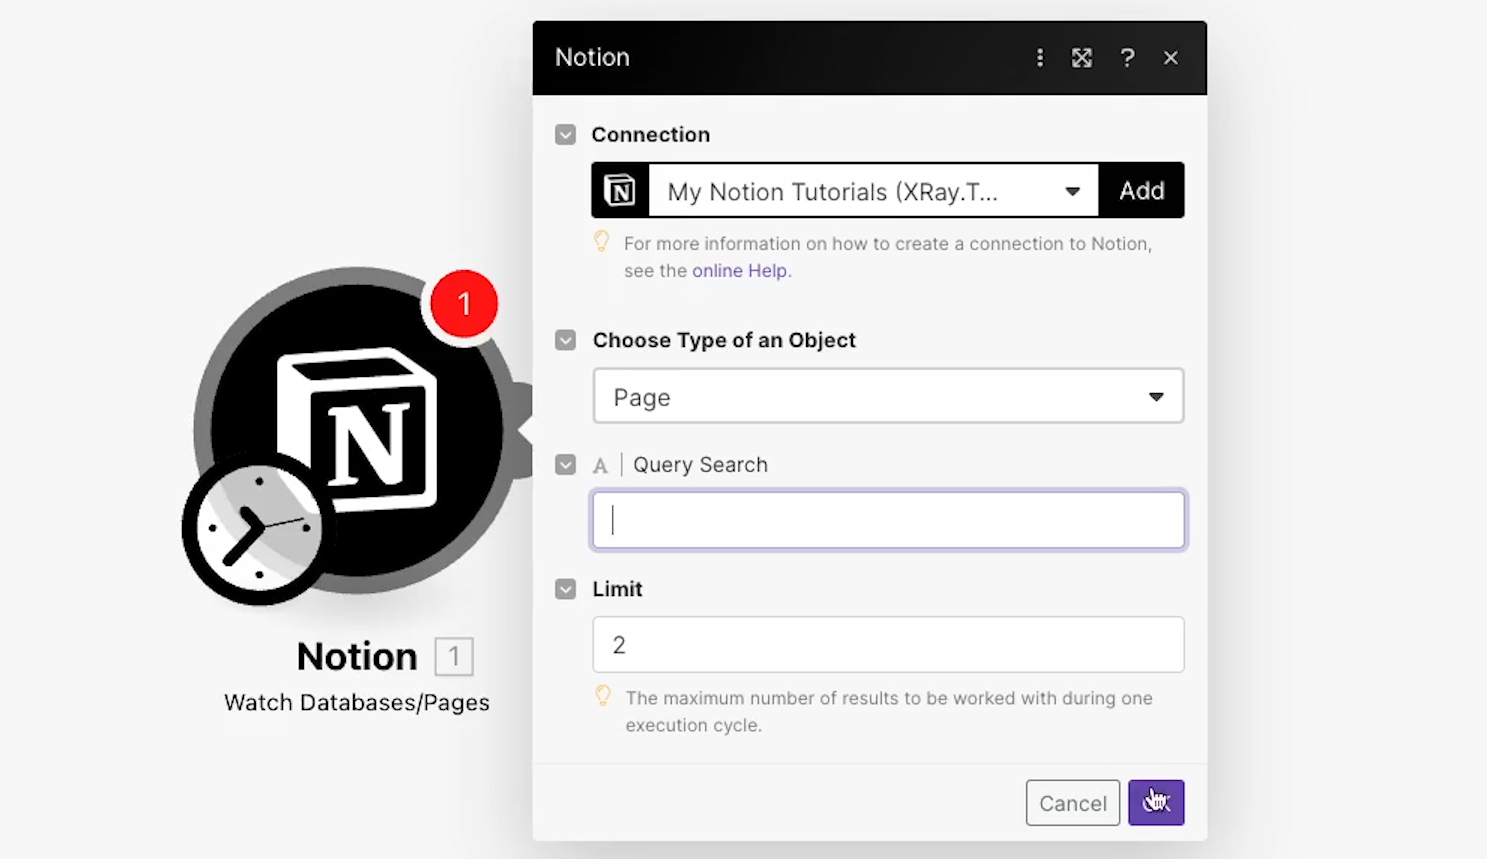The height and width of the screenshot is (859, 1487).
Task: Click the Limit field showing 2
Action: click(x=888, y=645)
